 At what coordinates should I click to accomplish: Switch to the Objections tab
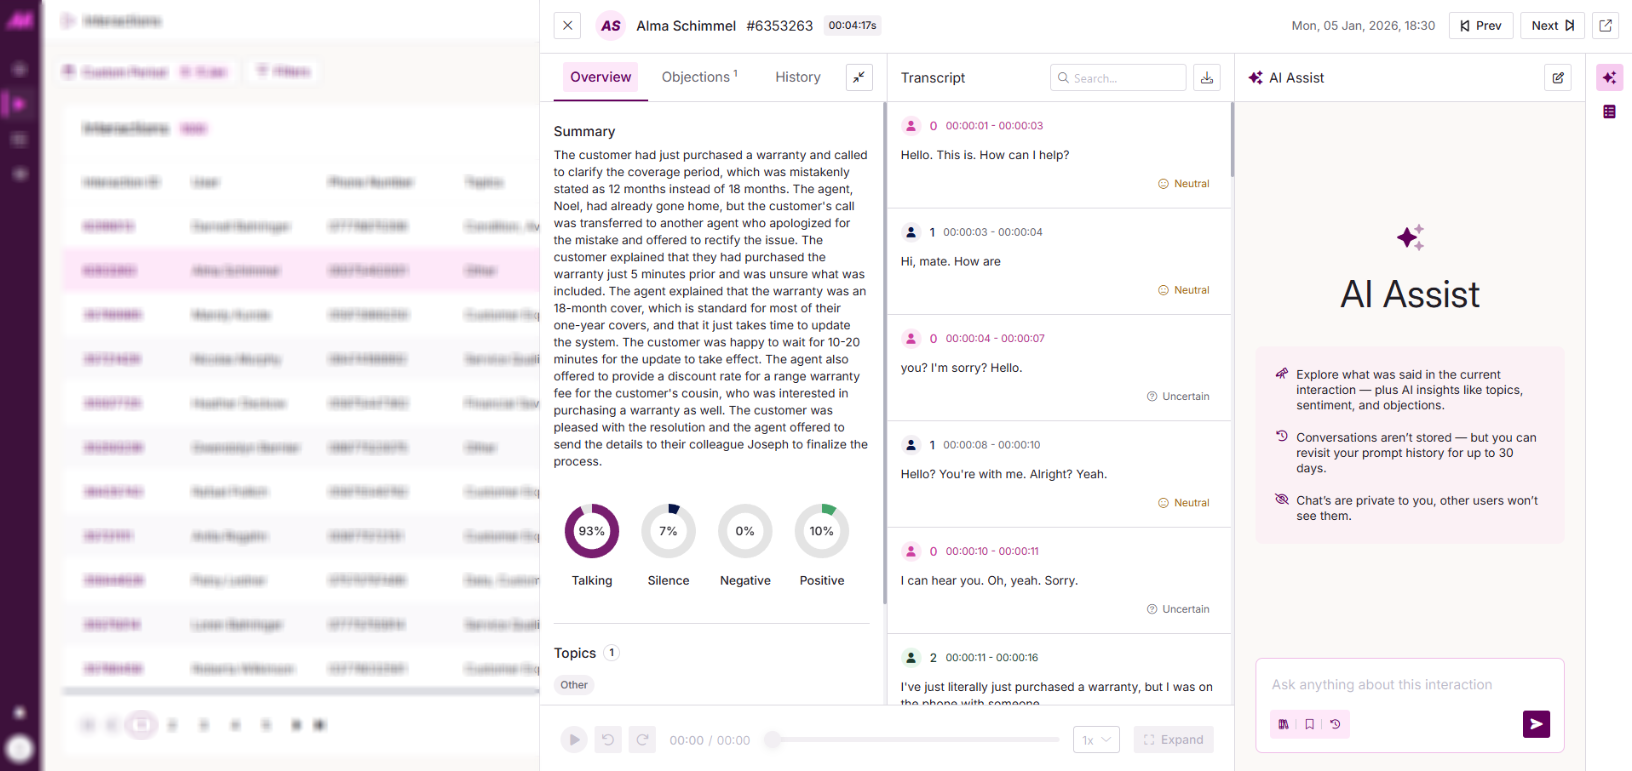699,77
